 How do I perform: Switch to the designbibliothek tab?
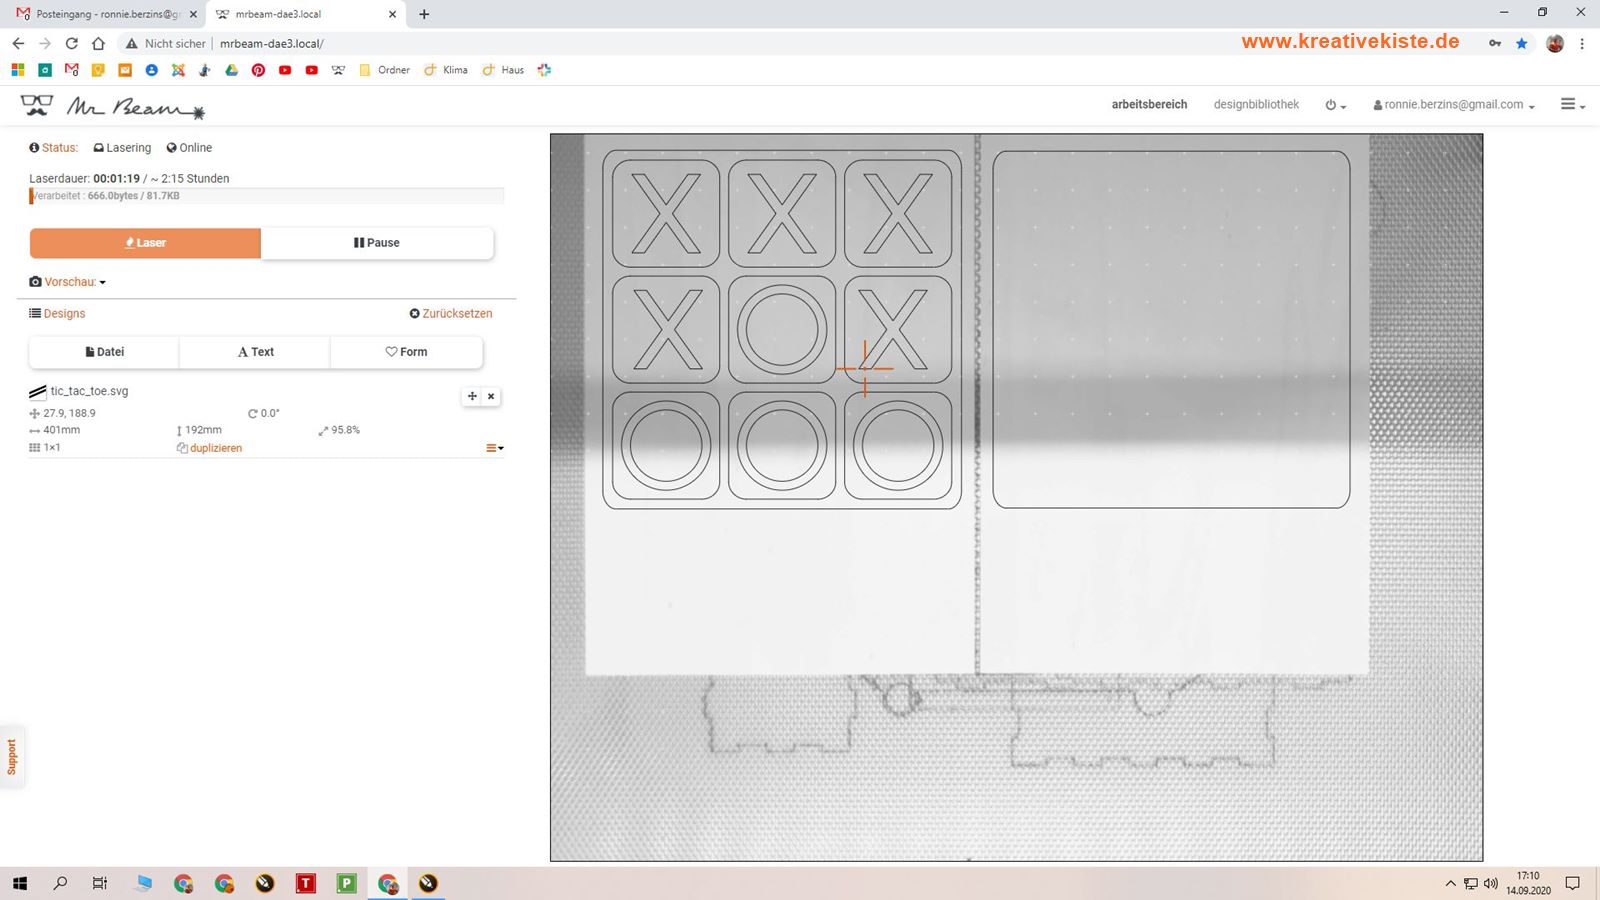[x=1256, y=104]
